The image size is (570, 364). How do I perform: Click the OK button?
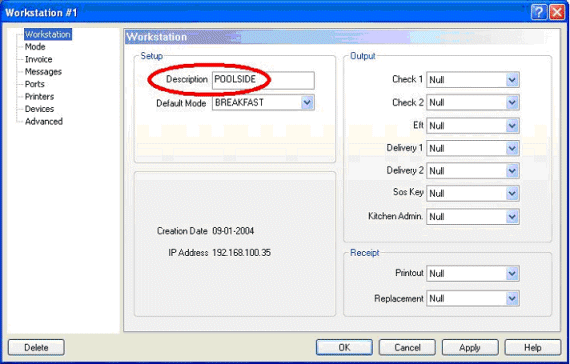coord(344,347)
